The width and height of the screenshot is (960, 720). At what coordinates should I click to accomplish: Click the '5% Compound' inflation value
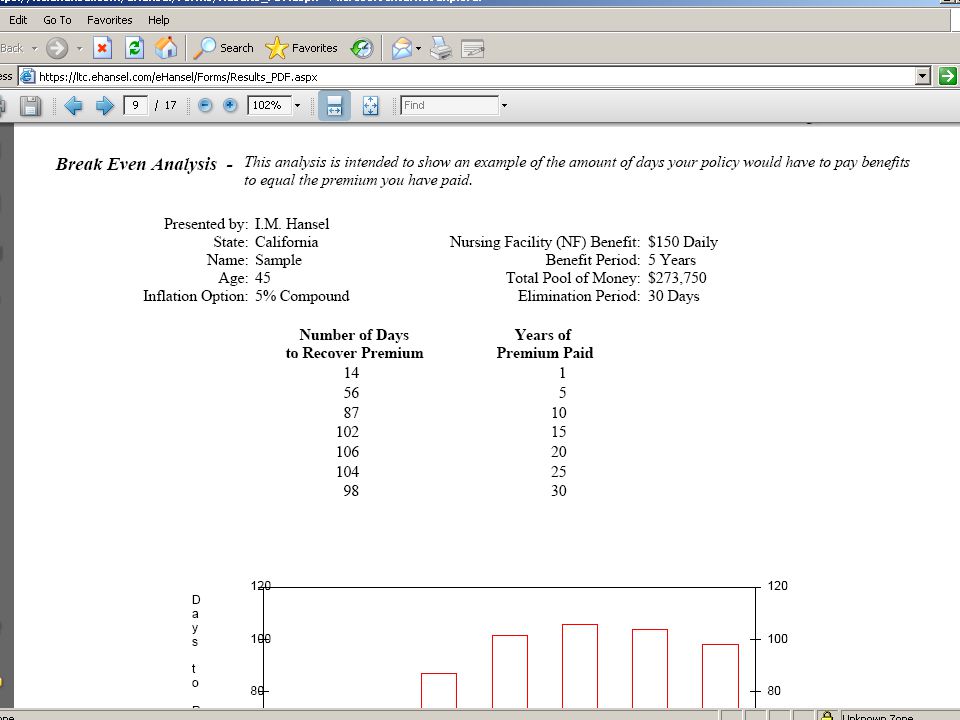pos(302,296)
